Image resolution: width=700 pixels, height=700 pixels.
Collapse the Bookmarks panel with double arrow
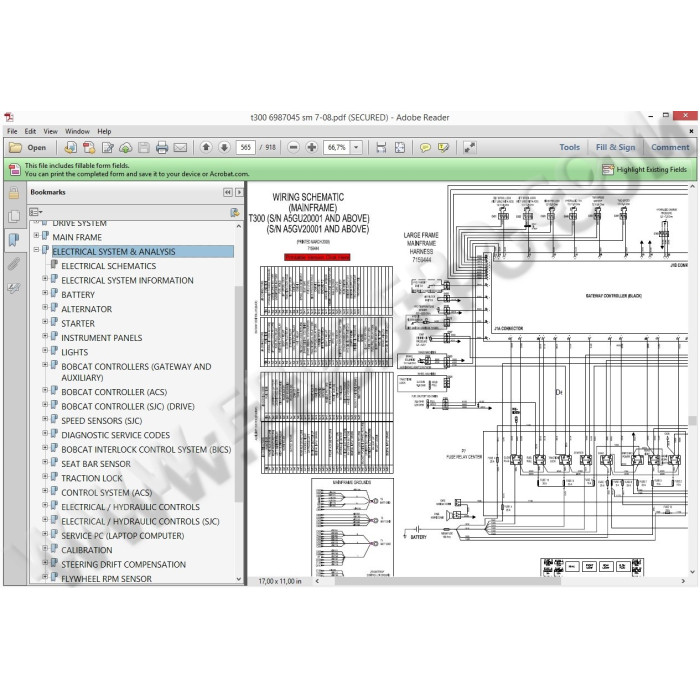pos(228,192)
